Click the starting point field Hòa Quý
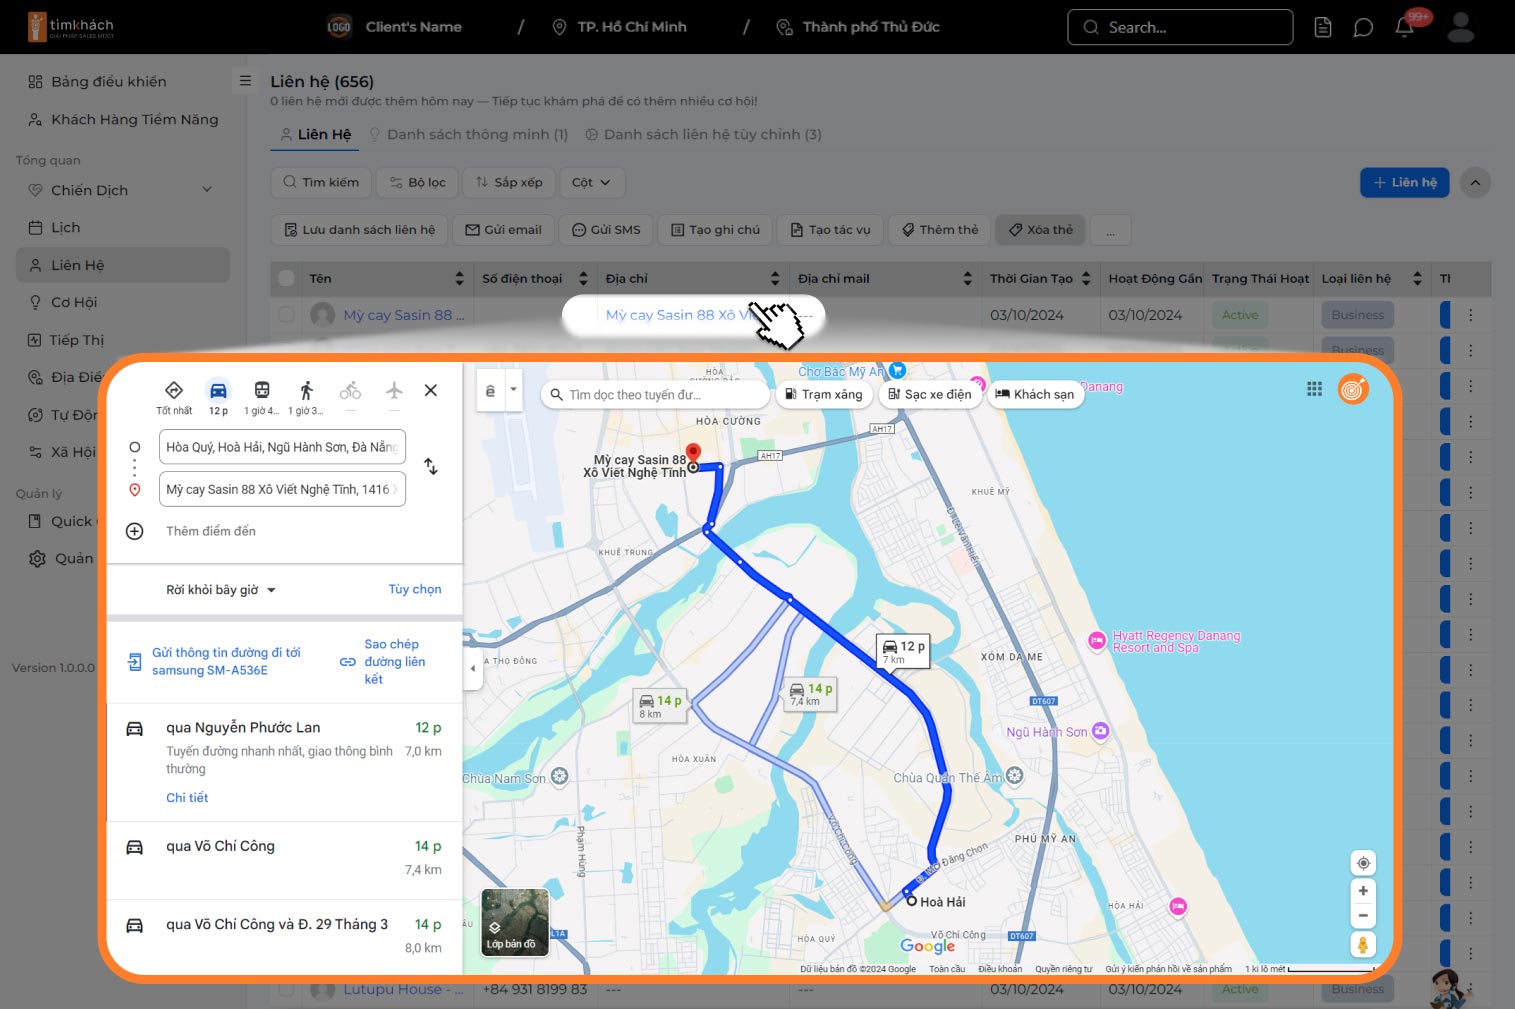Viewport: 1515px width, 1009px height. pos(282,447)
